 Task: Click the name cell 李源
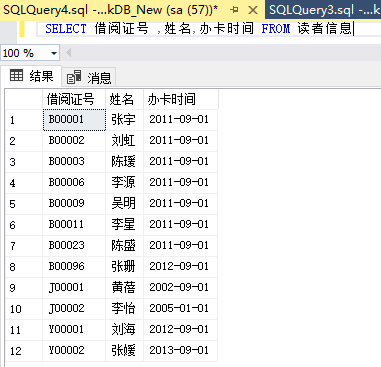(x=124, y=183)
